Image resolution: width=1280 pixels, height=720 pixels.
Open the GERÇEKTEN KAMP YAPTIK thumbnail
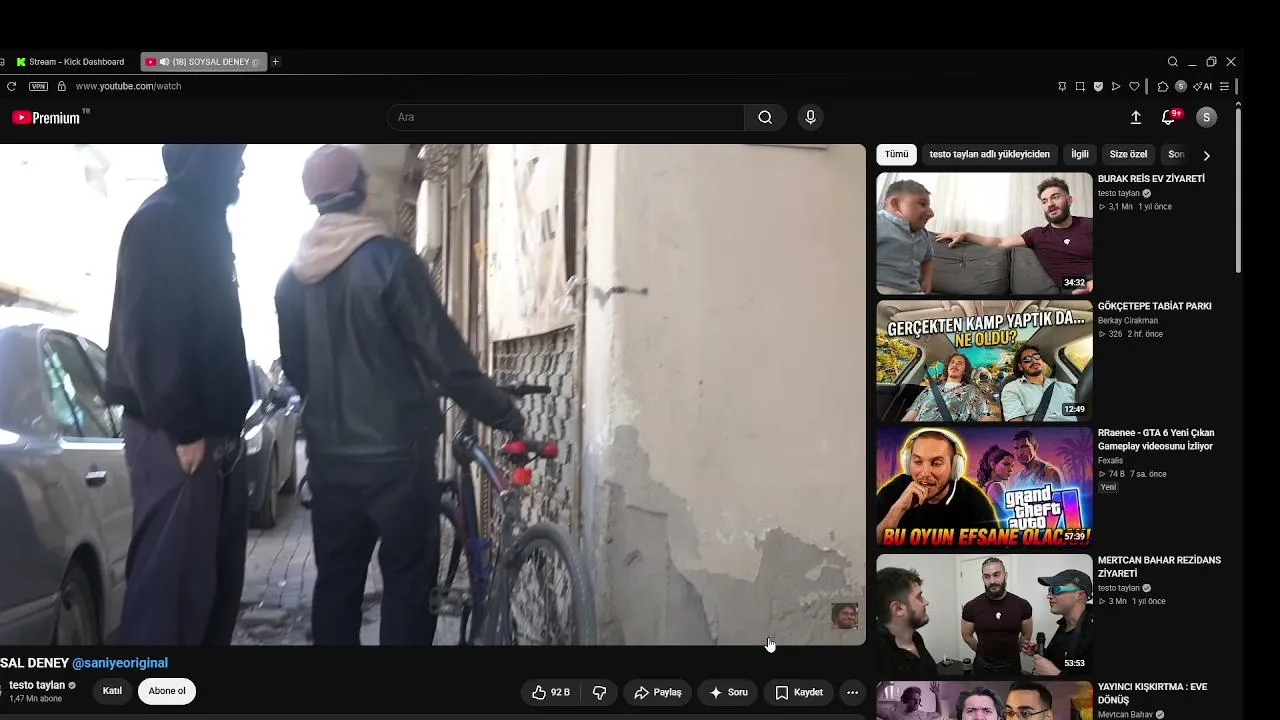(984, 361)
